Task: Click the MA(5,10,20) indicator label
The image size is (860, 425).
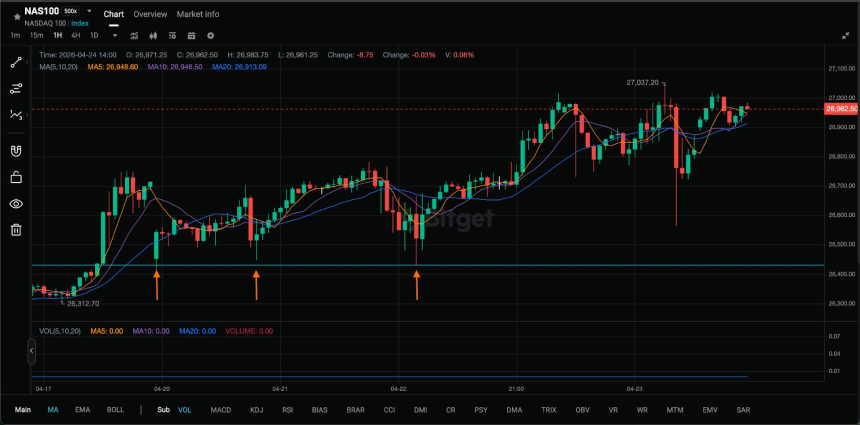Action: pos(59,67)
